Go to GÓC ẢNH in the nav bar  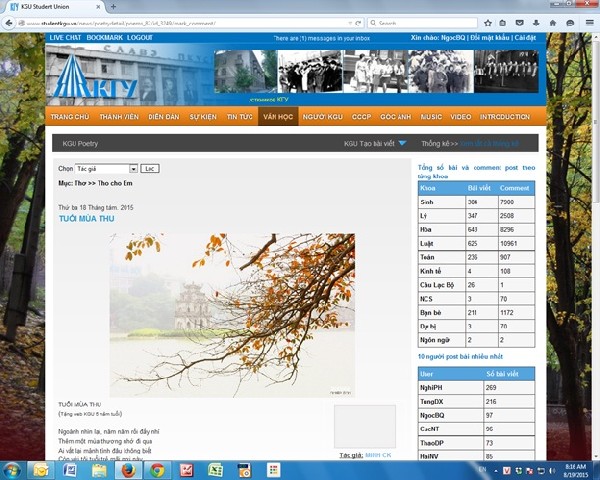point(396,117)
